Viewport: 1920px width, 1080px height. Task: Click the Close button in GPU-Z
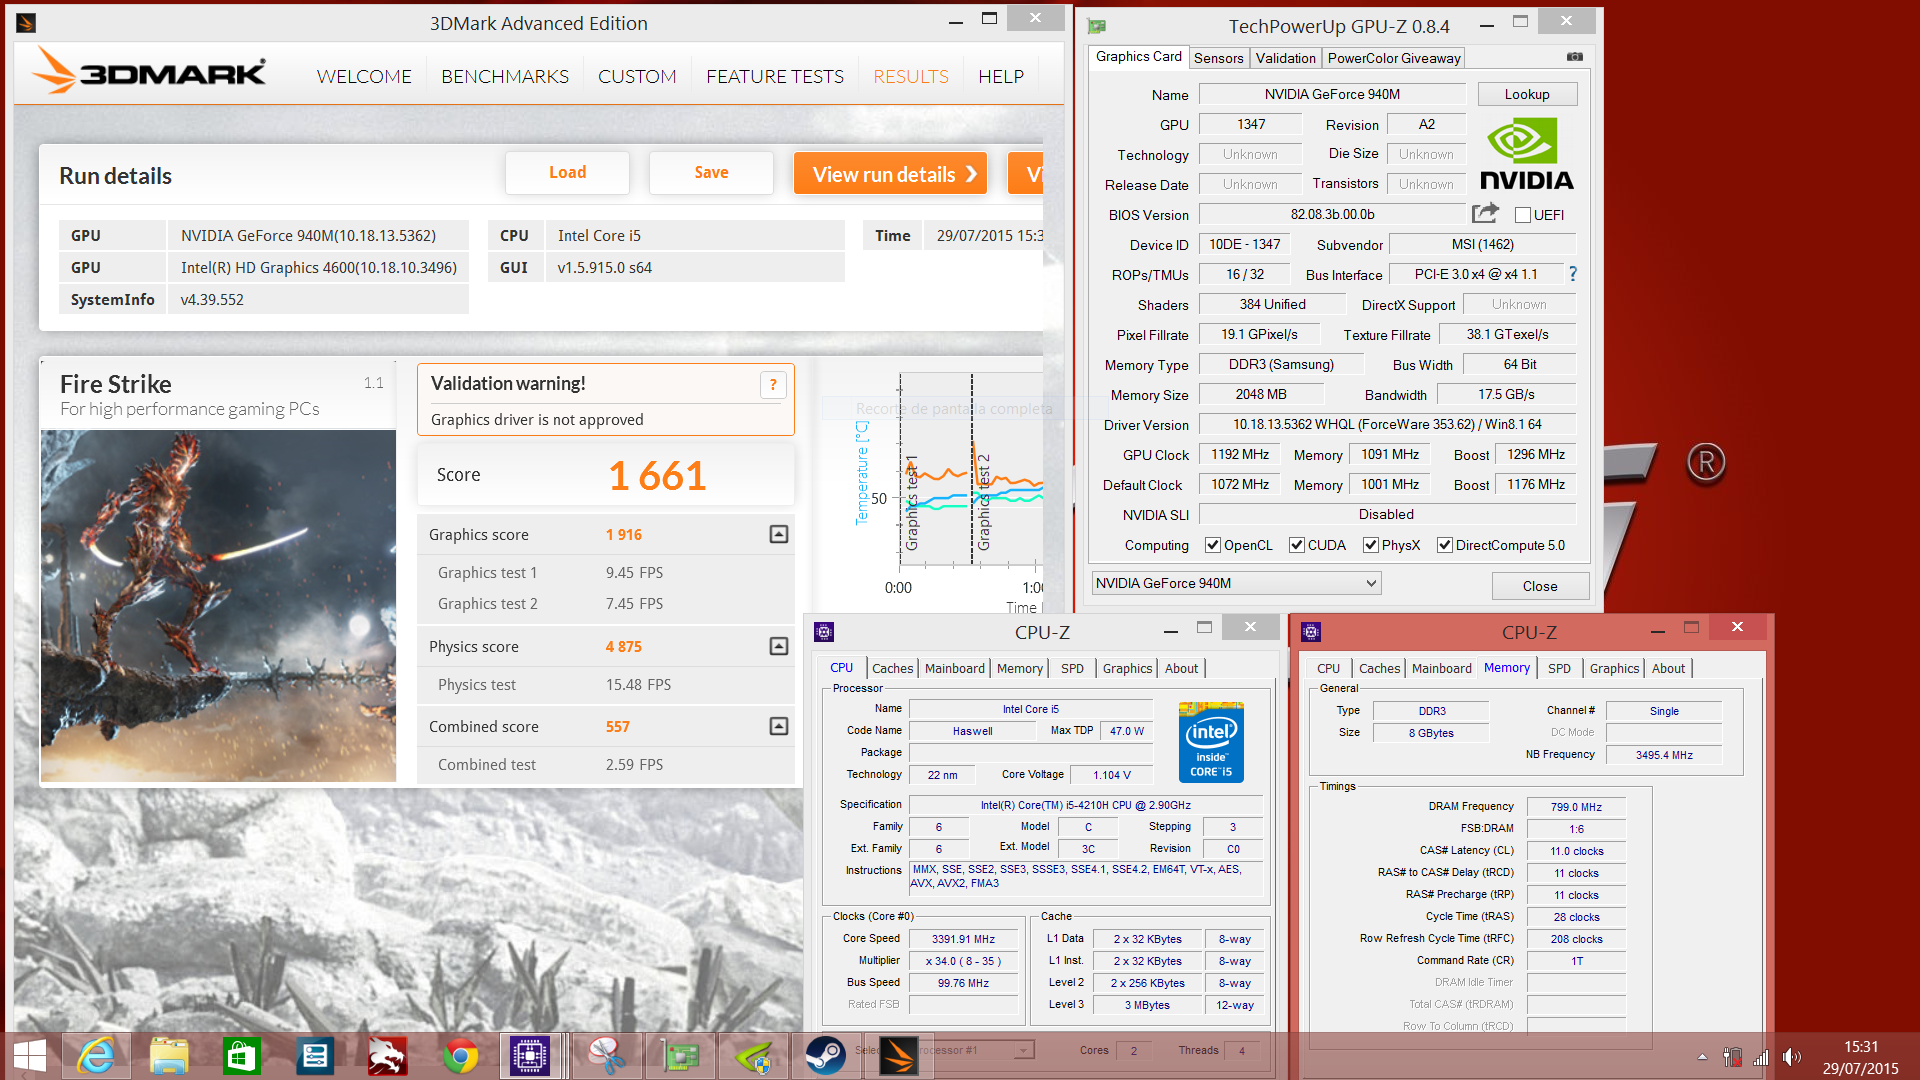pos(1540,586)
